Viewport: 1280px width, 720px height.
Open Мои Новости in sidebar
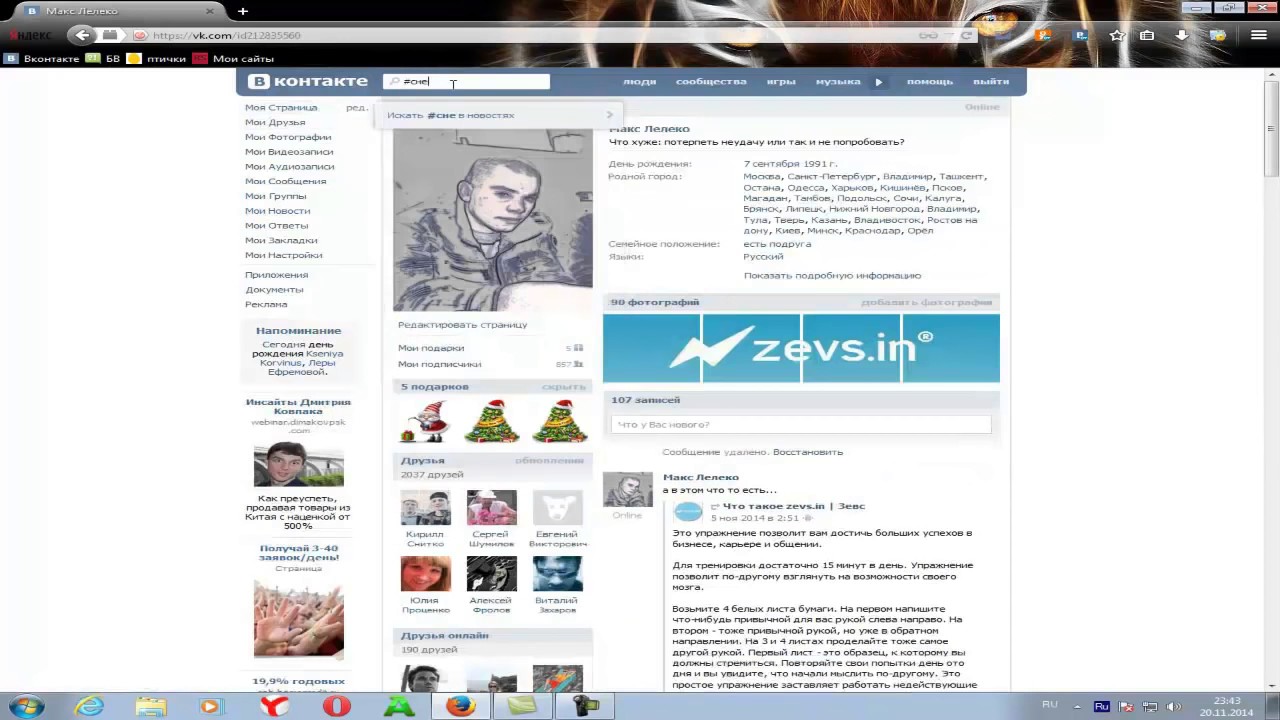tap(278, 211)
